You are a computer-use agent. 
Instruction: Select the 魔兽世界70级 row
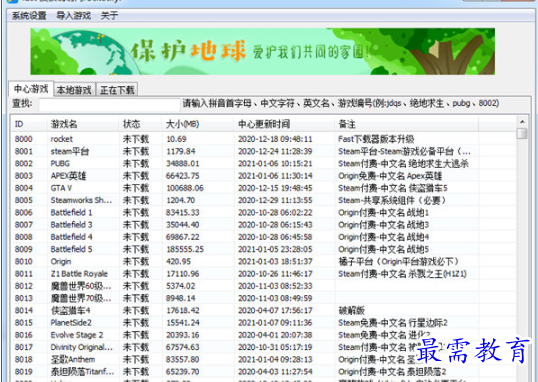(x=264, y=298)
